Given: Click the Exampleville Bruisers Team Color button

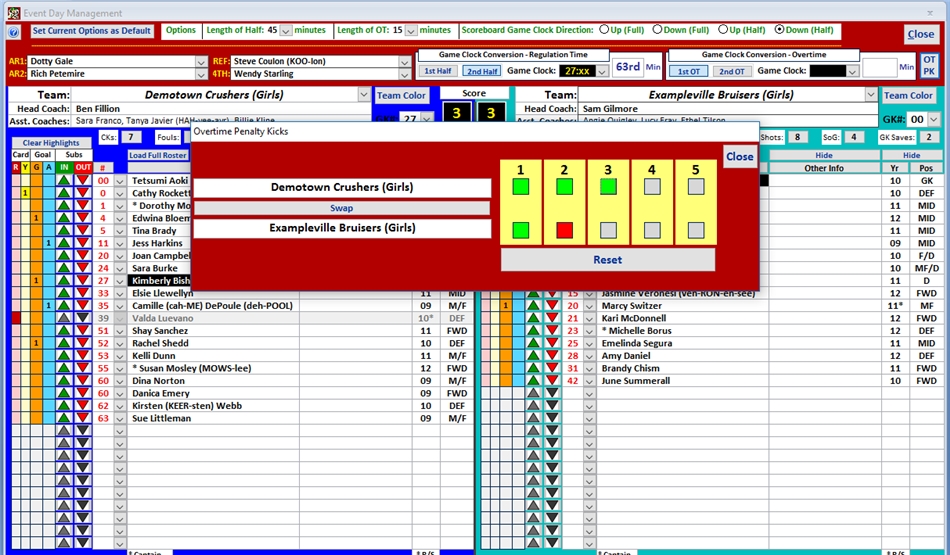Looking at the screenshot, I should [x=908, y=95].
